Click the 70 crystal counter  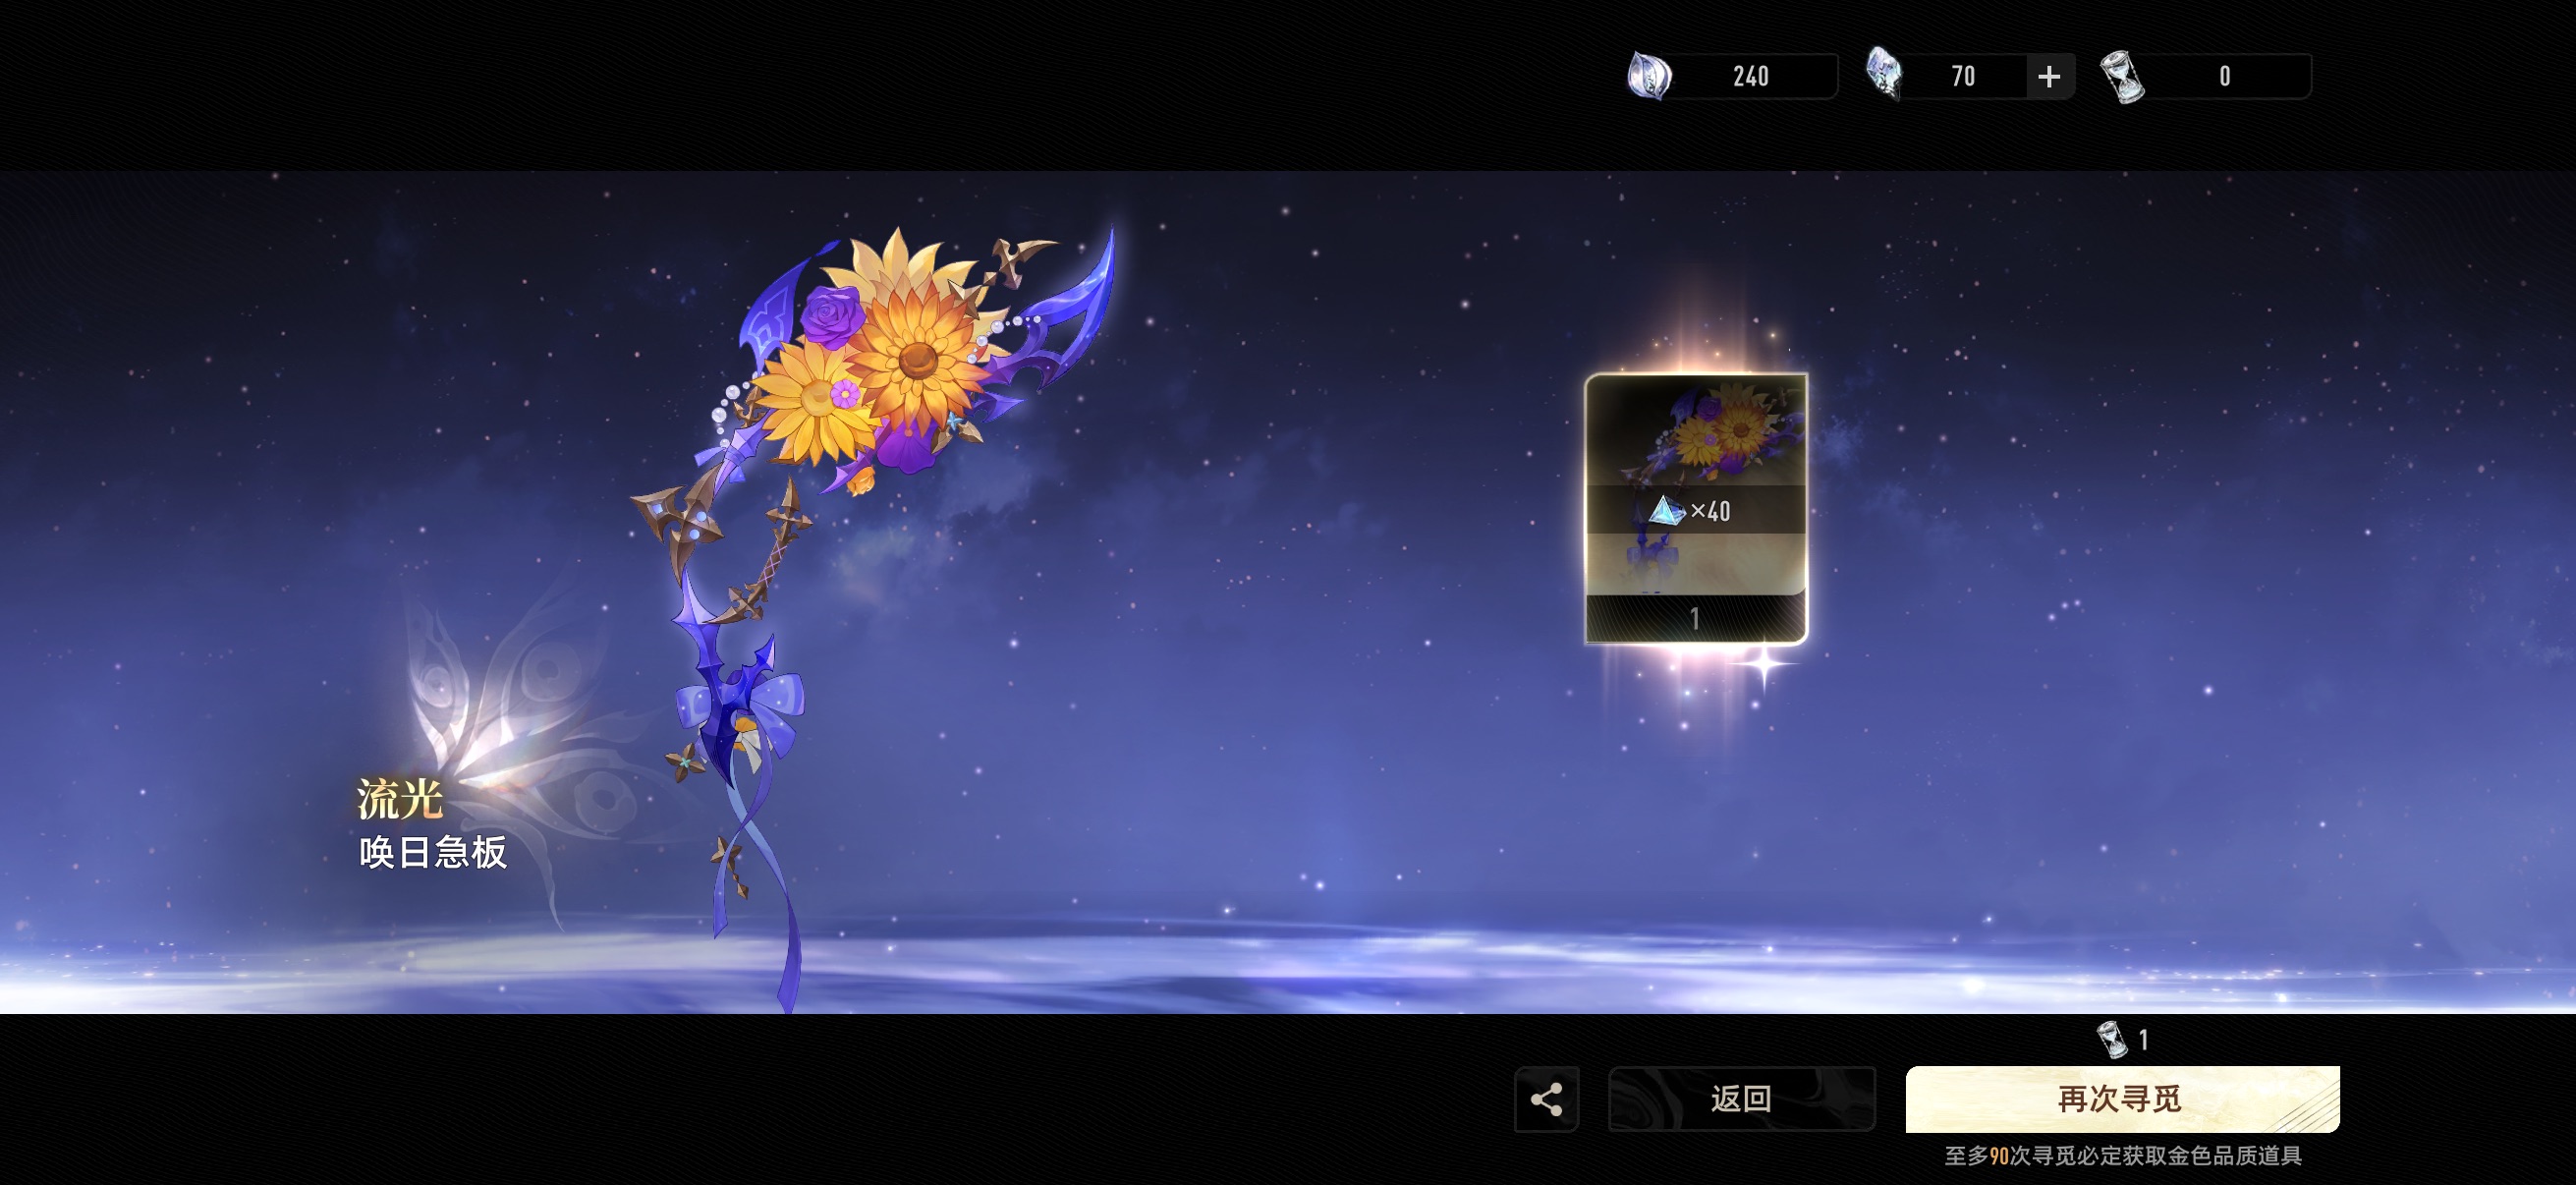pyautogui.click(x=1962, y=77)
